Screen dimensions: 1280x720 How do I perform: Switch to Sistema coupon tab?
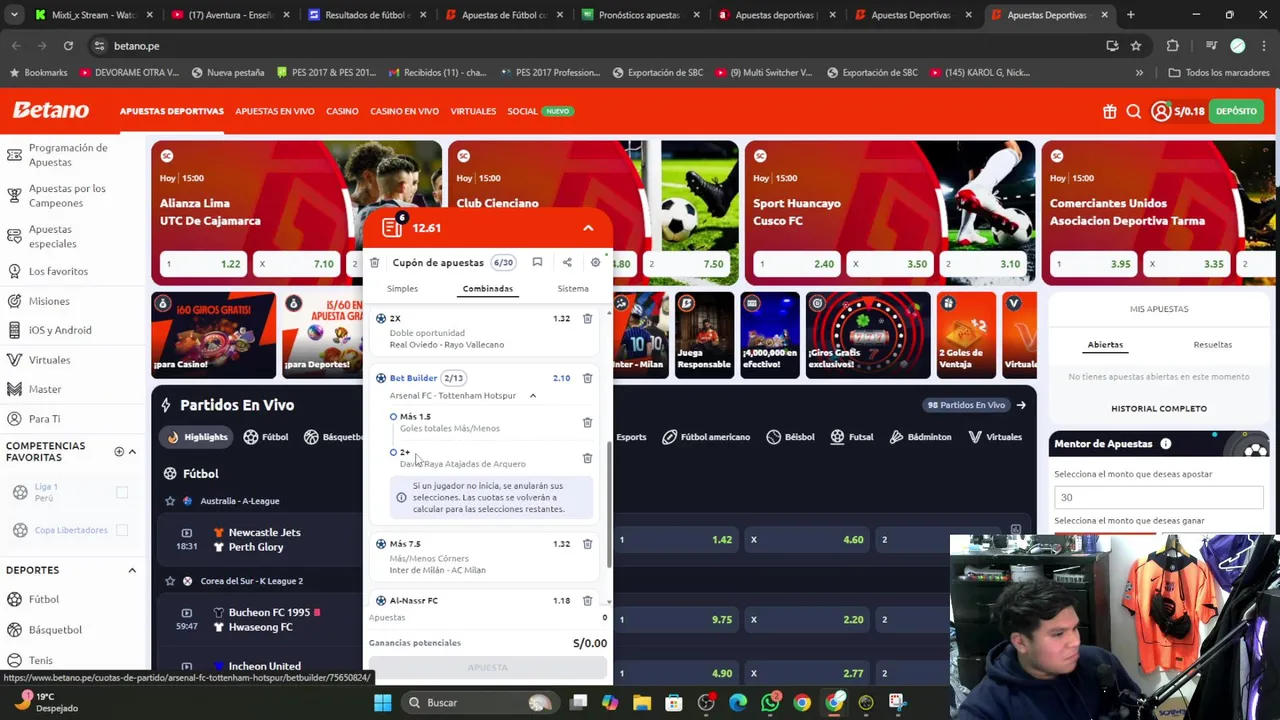coord(573,289)
